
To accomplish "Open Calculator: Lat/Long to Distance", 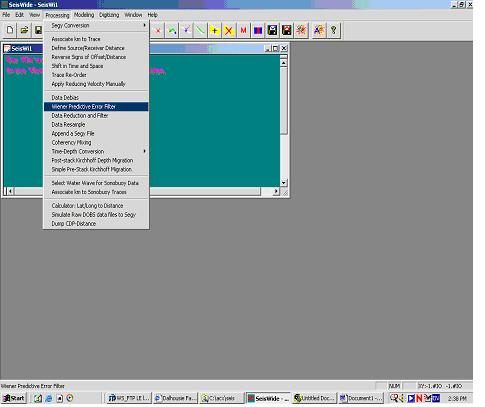I will tap(96, 206).
